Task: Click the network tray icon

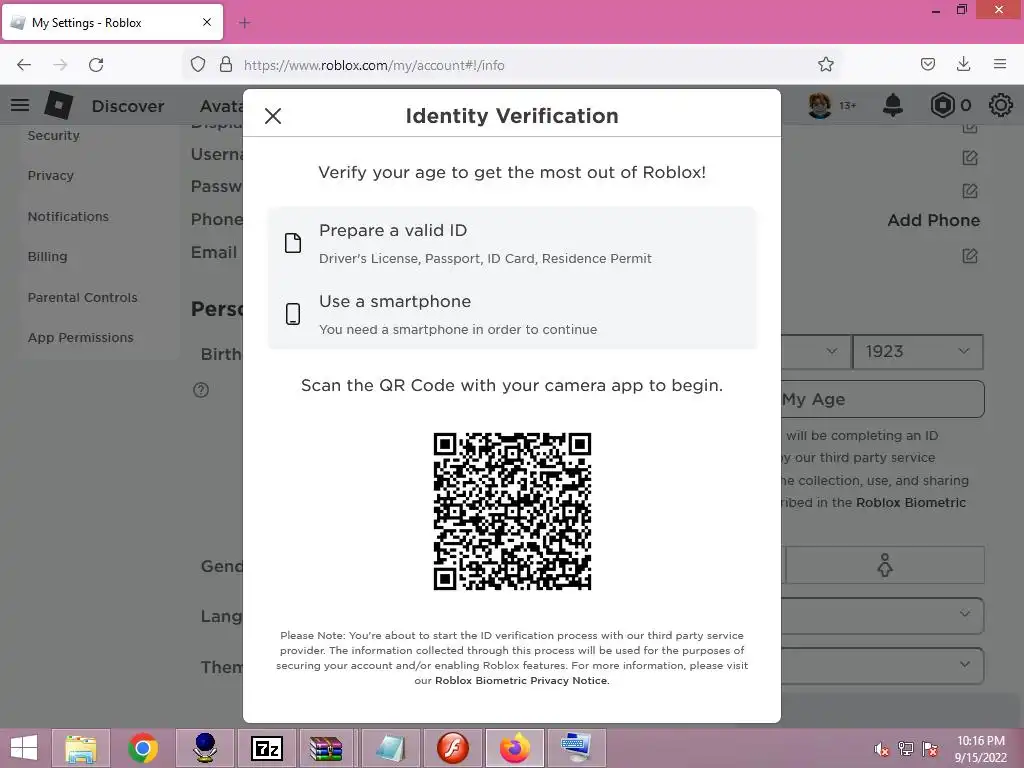Action: pyautogui.click(x=906, y=749)
